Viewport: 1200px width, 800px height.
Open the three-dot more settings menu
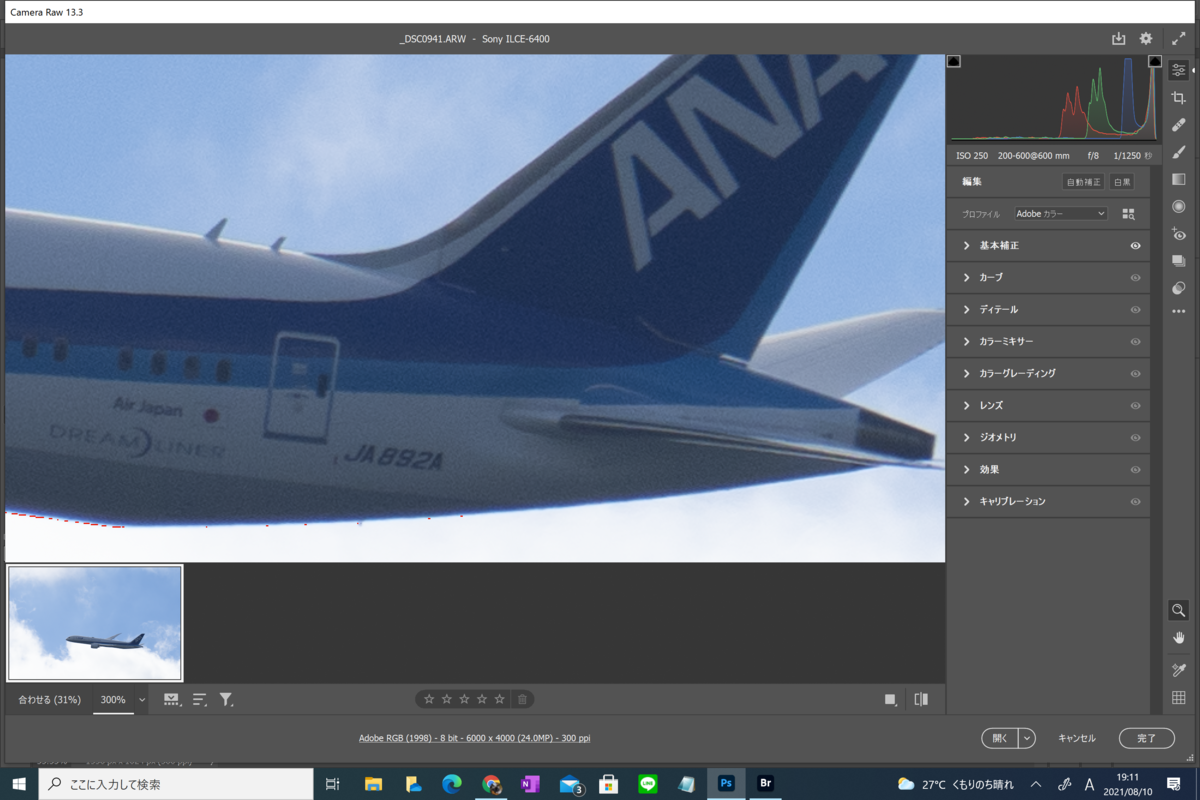point(1179,312)
